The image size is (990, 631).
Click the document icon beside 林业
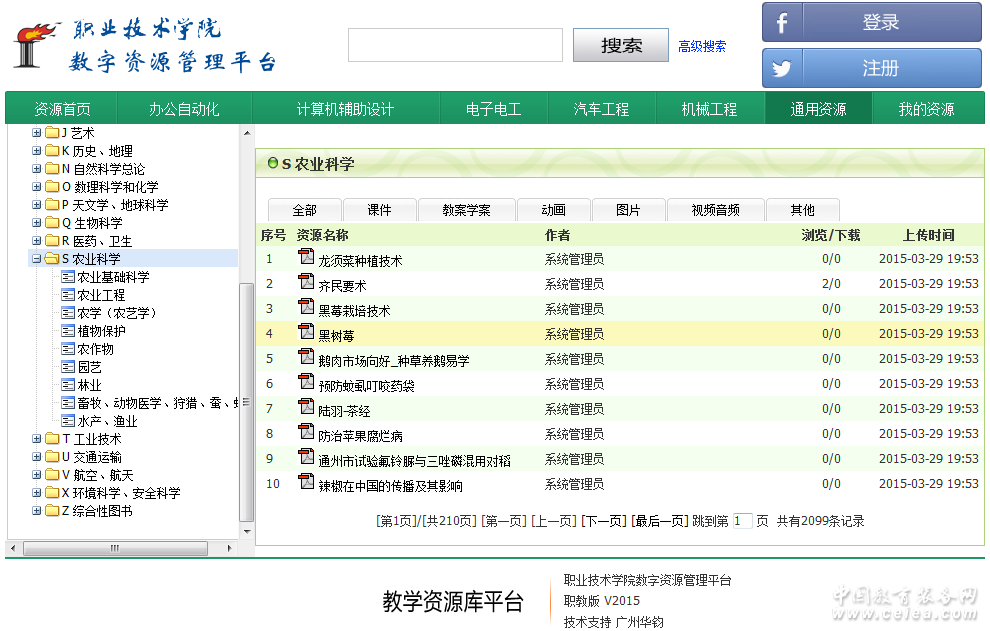68,385
